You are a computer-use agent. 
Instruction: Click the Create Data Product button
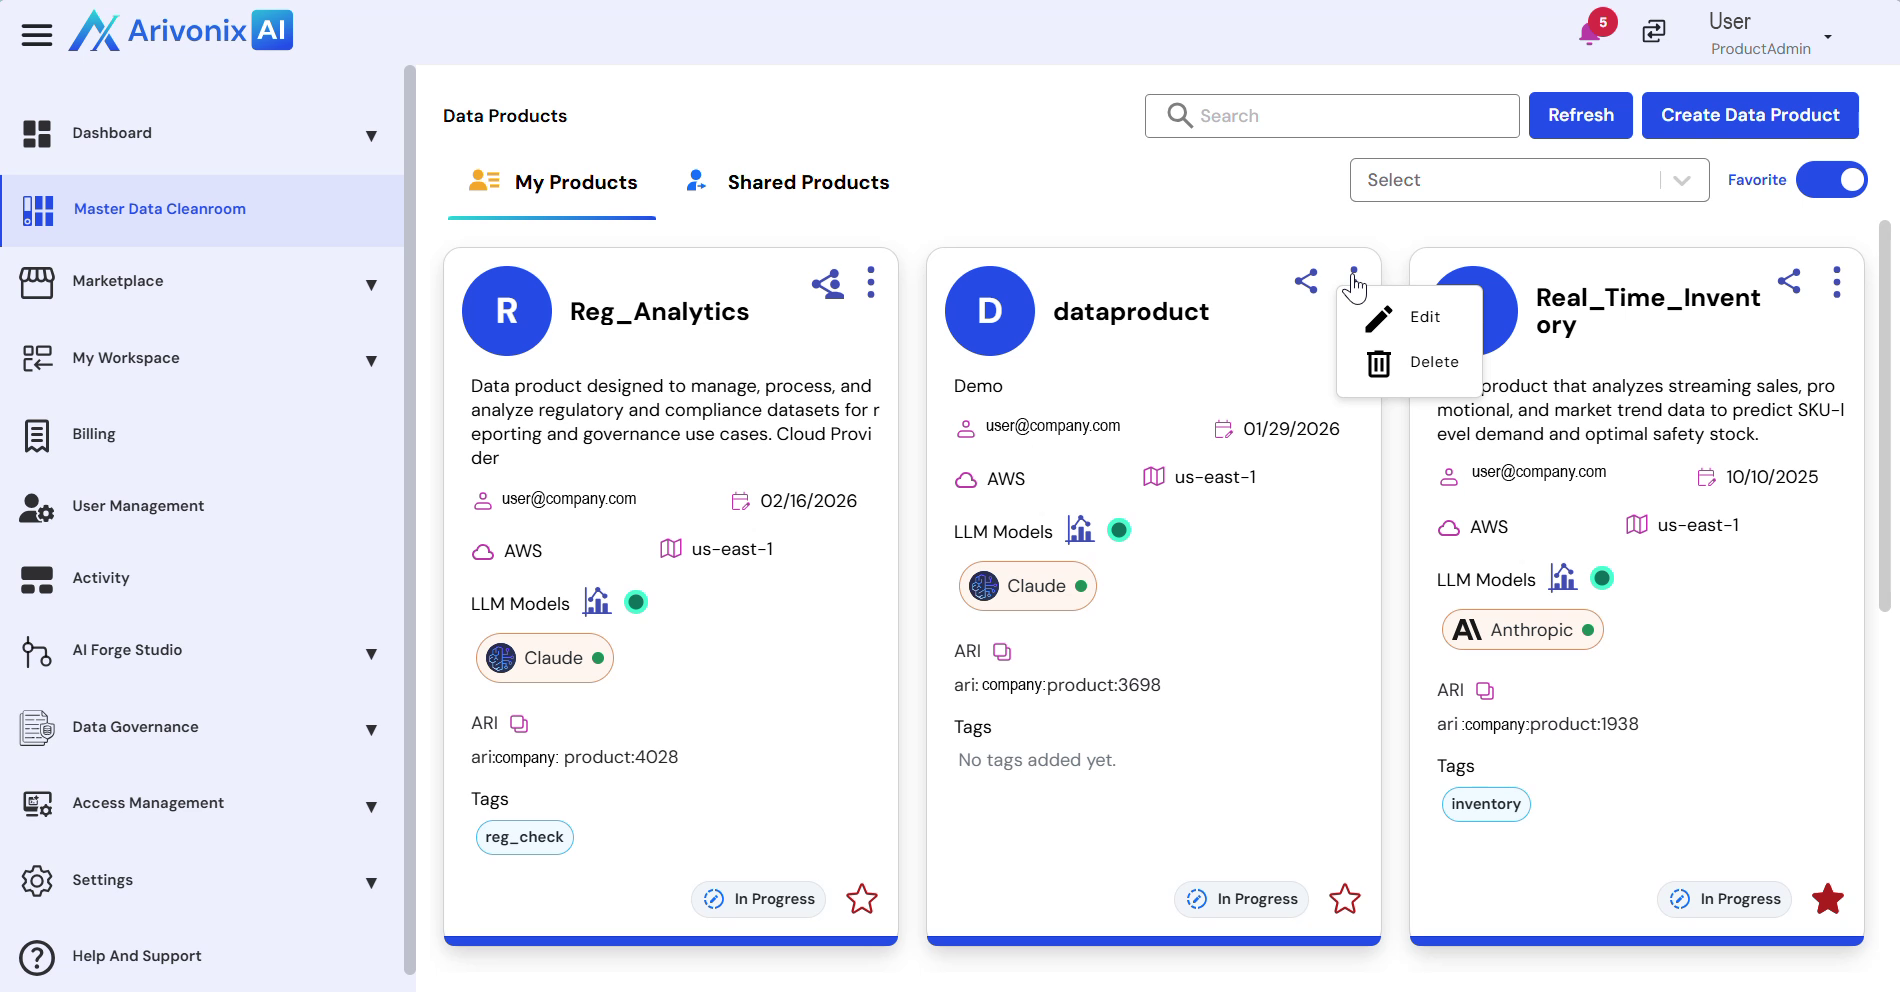pyautogui.click(x=1749, y=116)
